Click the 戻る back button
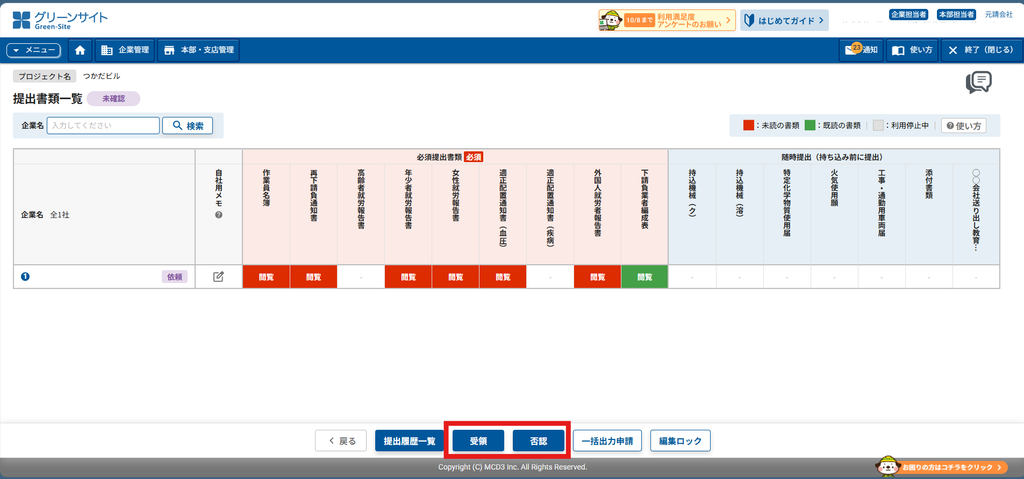 pyautogui.click(x=341, y=440)
